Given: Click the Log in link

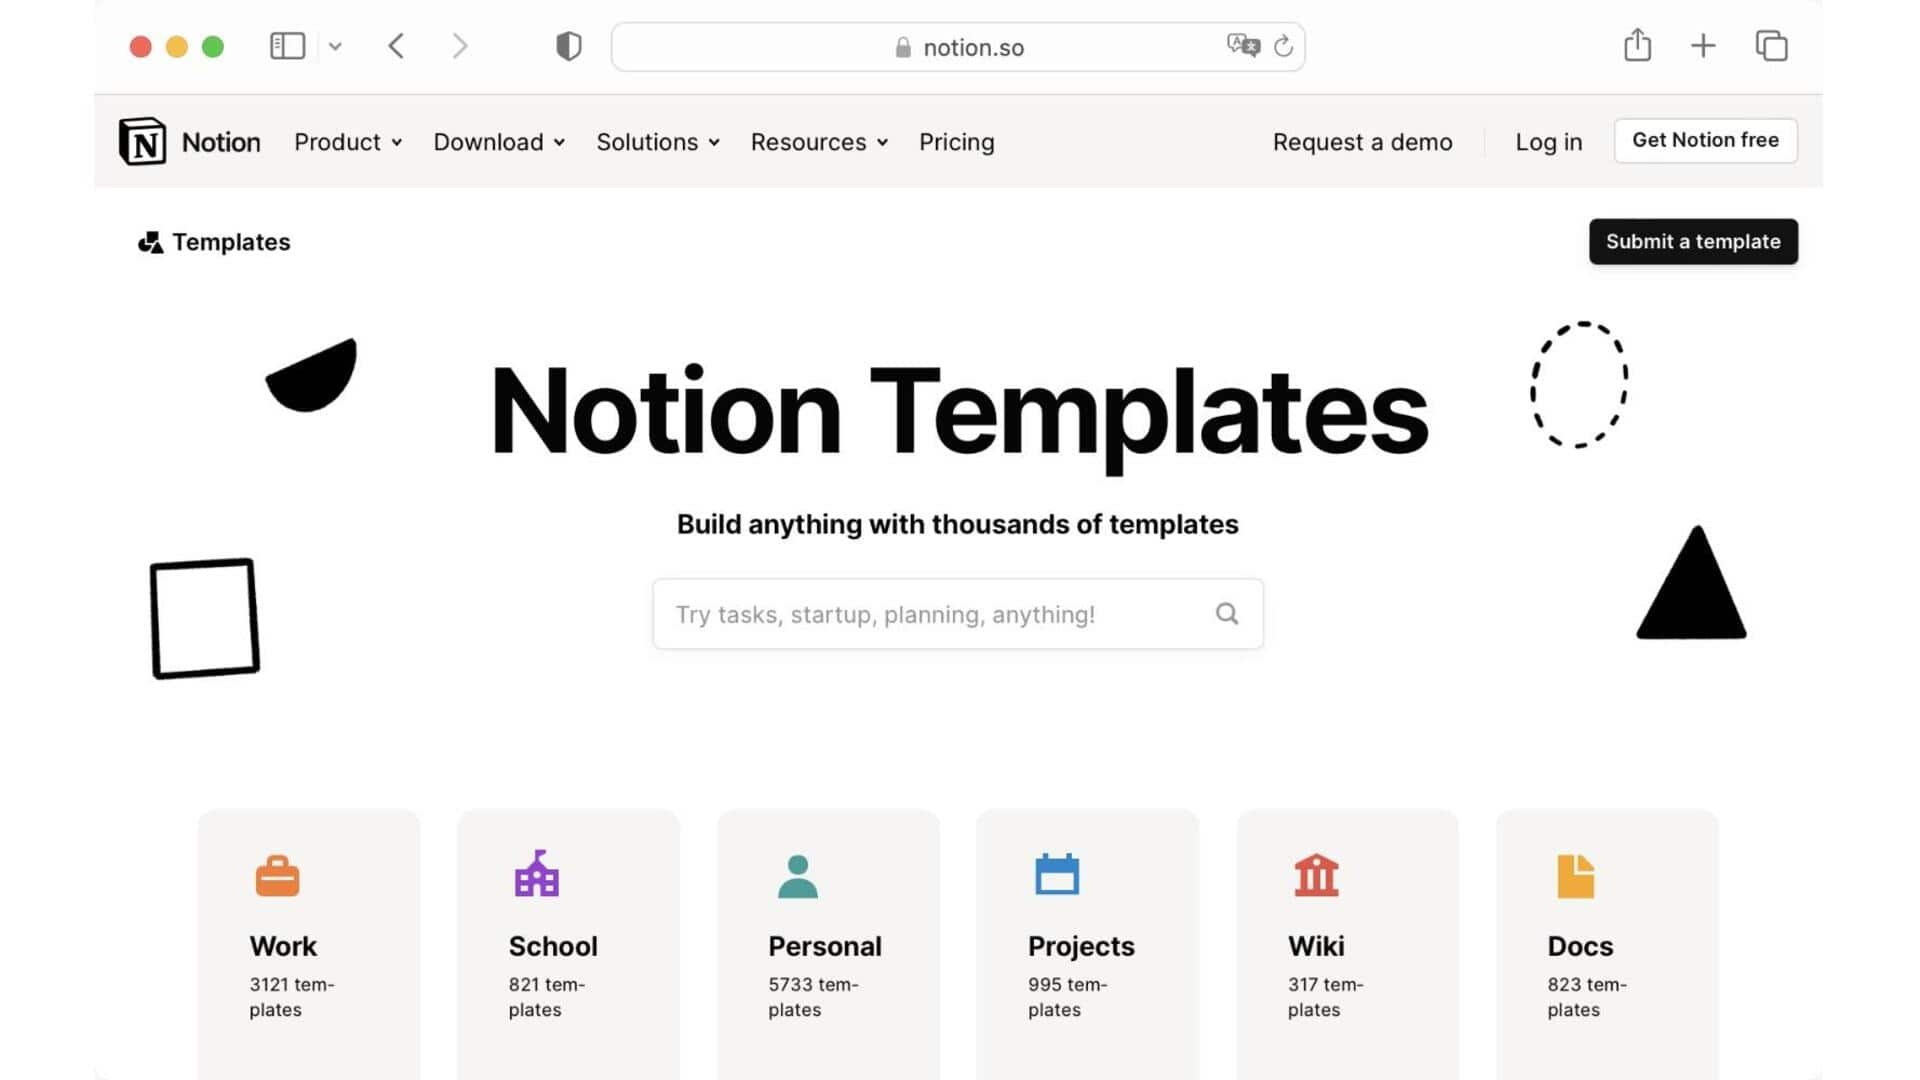Looking at the screenshot, I should pyautogui.click(x=1549, y=141).
